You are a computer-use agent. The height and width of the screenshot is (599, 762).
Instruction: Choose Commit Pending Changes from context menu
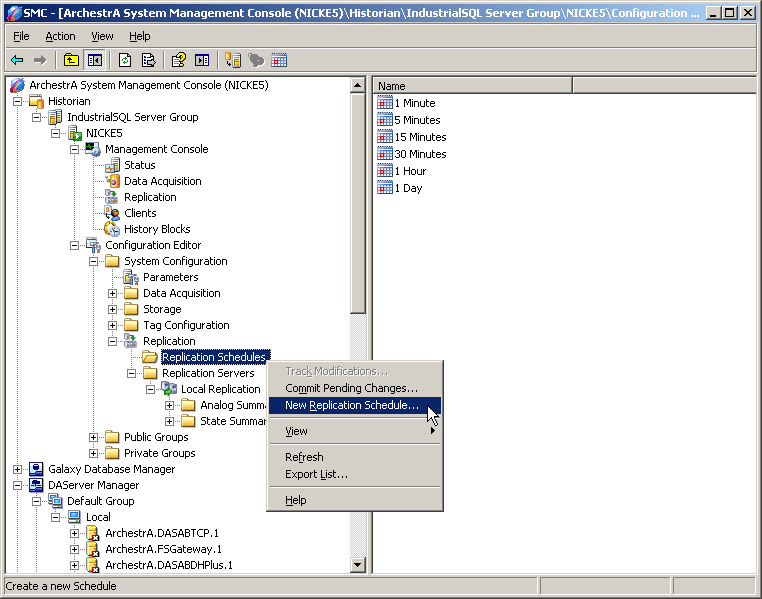[355, 388]
